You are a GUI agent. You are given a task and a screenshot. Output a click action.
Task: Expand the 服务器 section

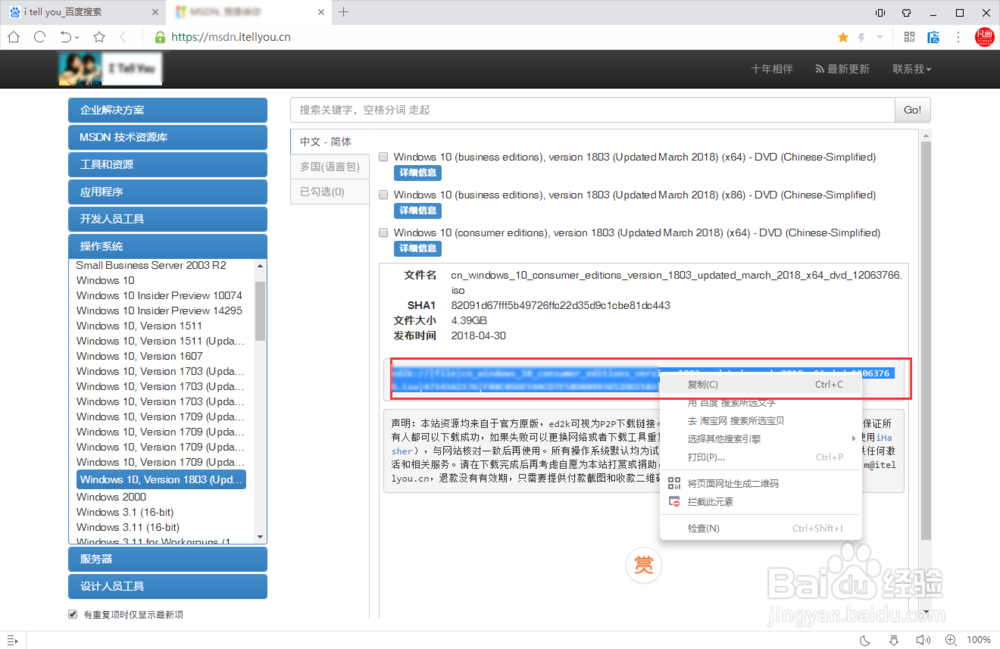168,559
